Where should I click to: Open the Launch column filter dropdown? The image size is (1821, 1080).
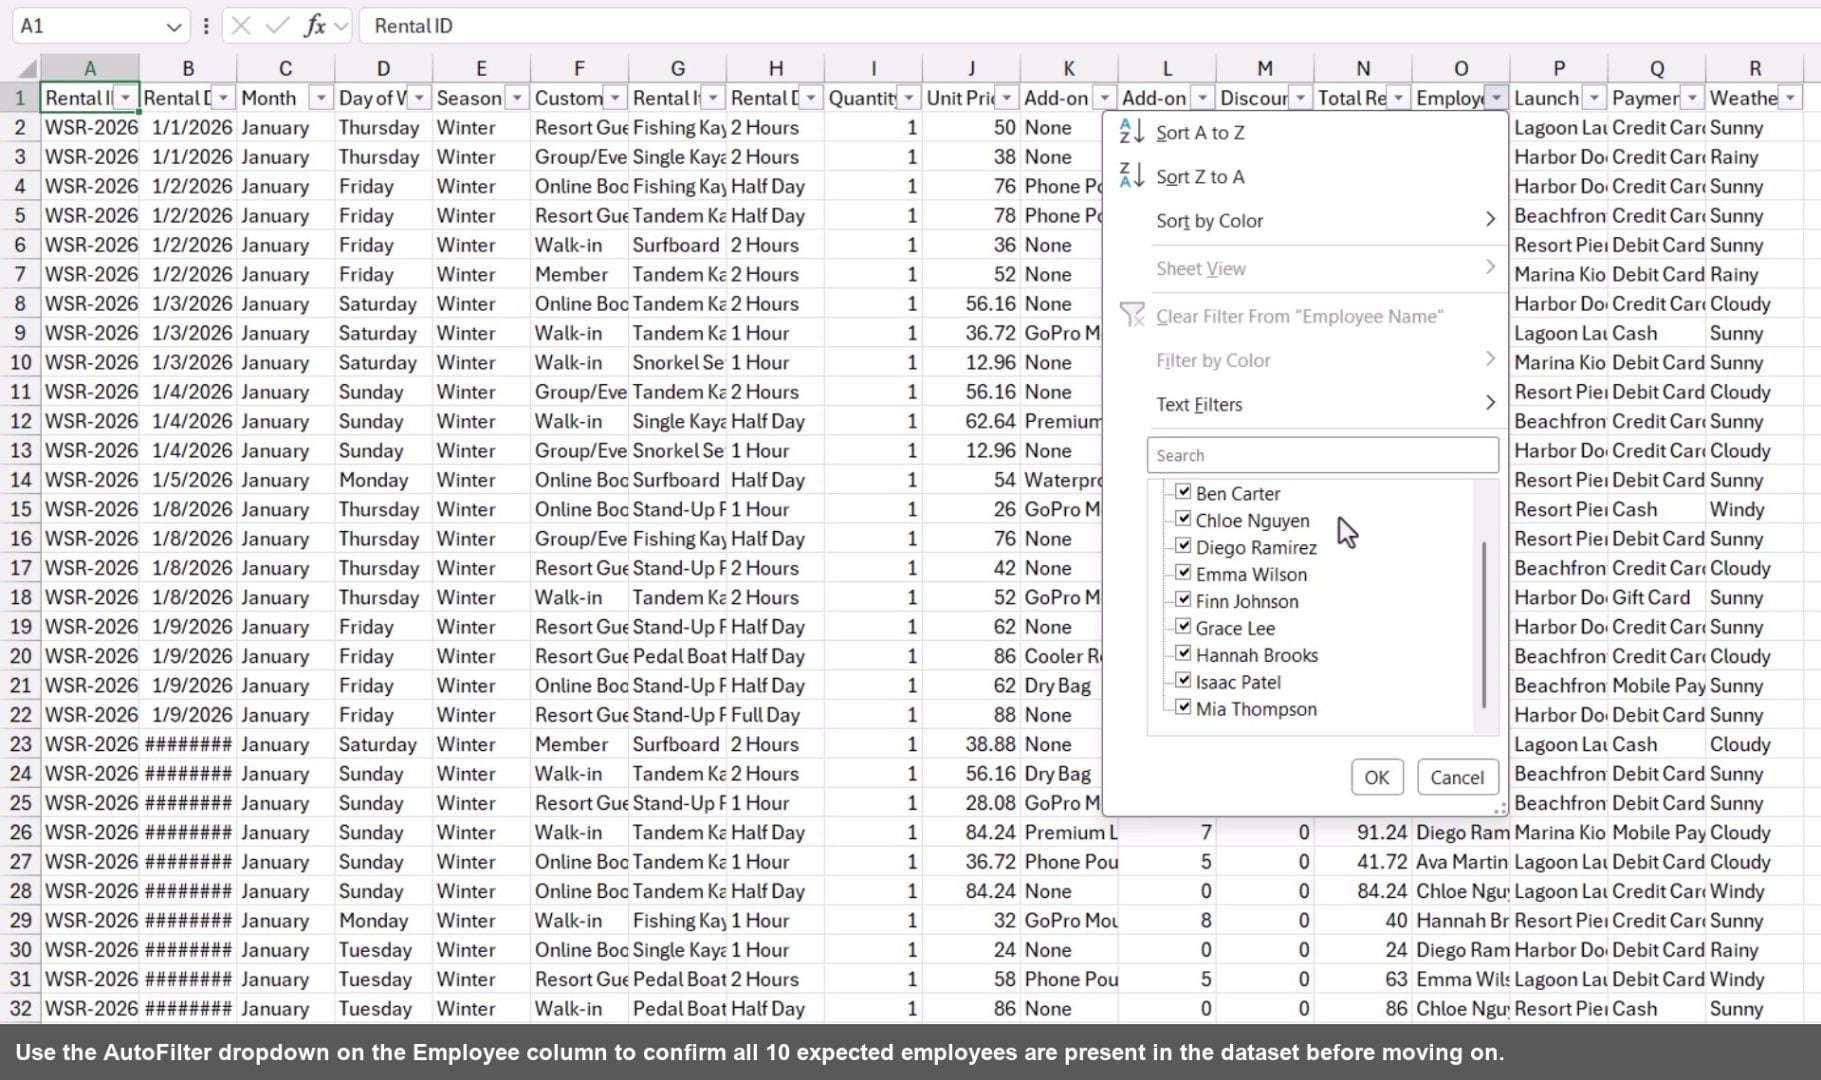coord(1594,98)
